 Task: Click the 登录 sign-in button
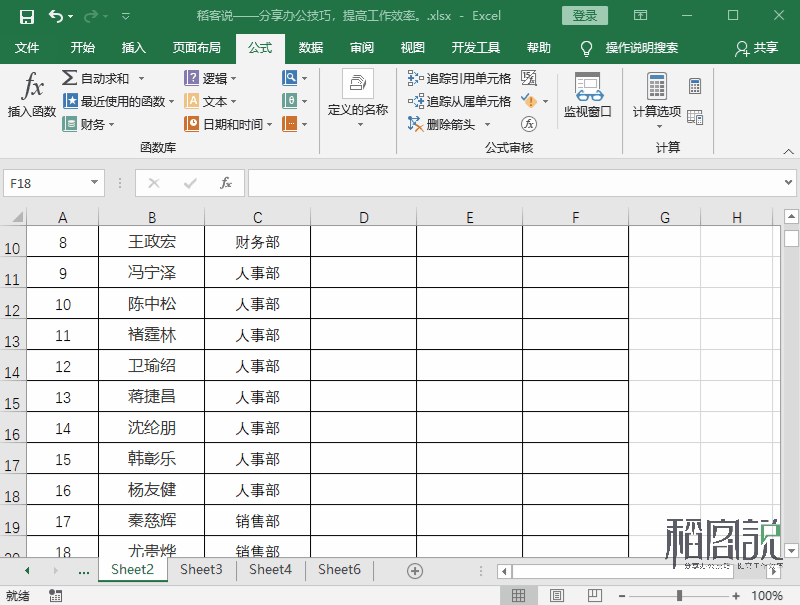point(585,16)
